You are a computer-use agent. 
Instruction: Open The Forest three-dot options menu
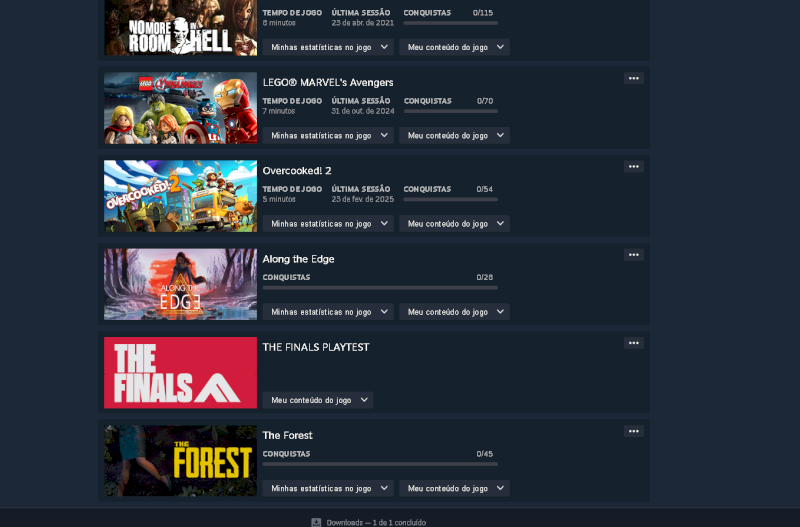[634, 432]
